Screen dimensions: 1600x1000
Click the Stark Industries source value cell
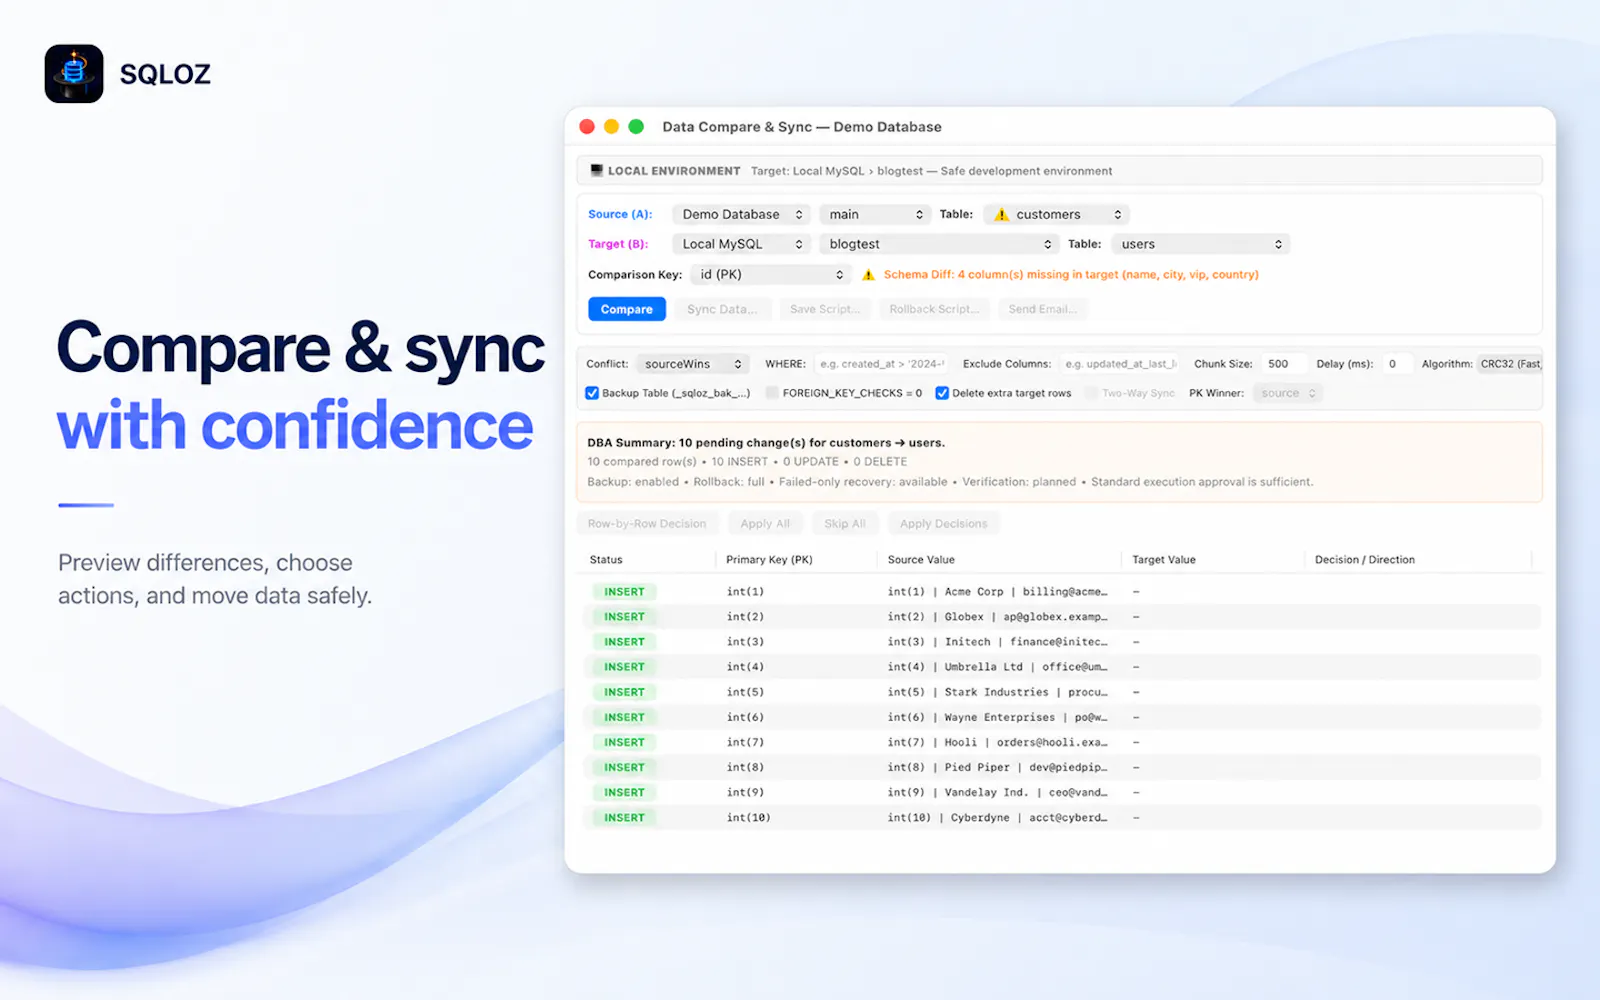(x=997, y=692)
